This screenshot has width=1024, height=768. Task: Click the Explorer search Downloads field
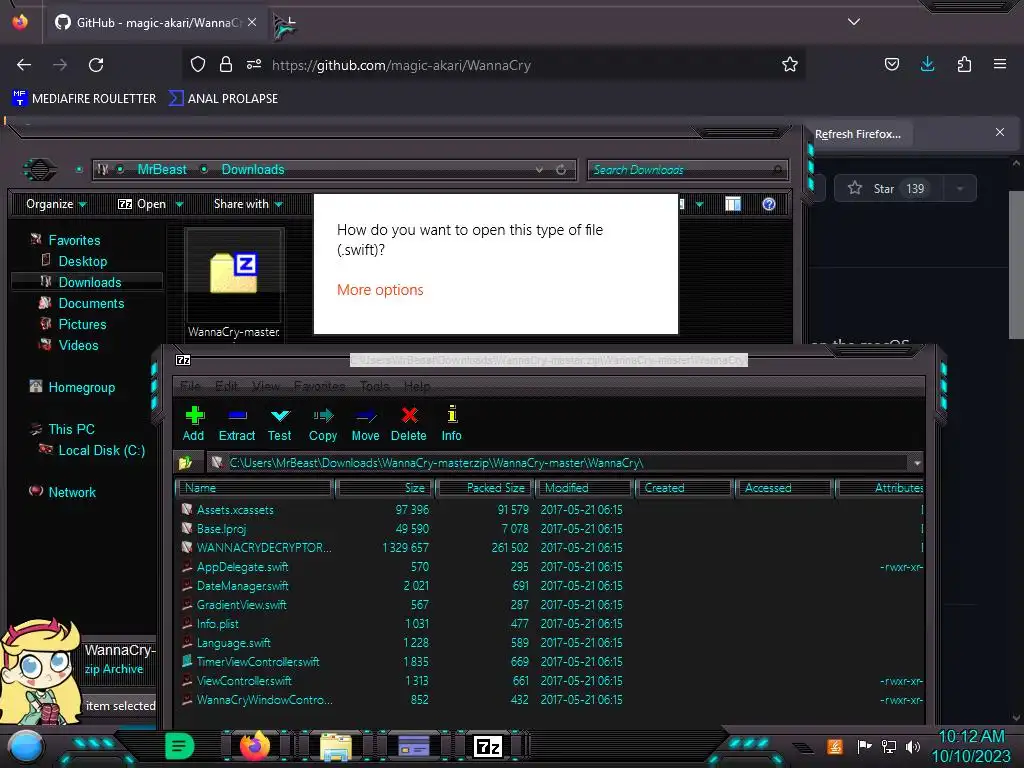687,170
